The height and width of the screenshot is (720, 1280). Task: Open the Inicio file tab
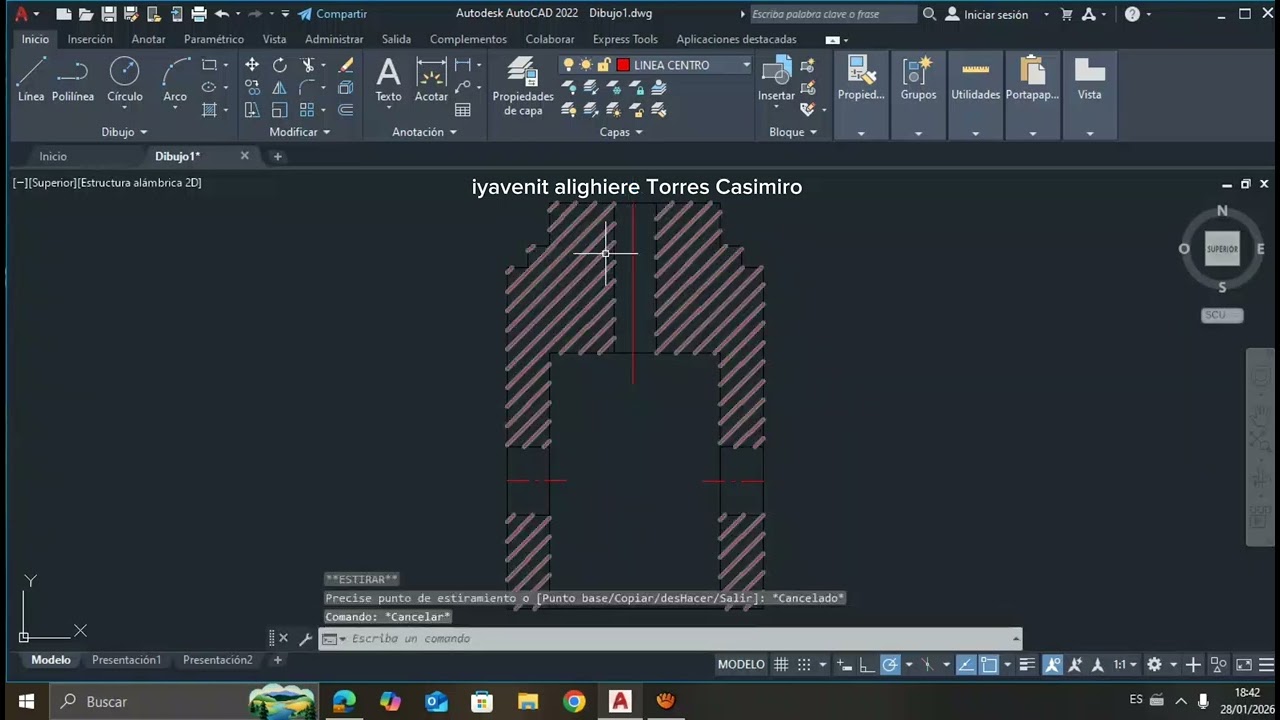(x=53, y=156)
